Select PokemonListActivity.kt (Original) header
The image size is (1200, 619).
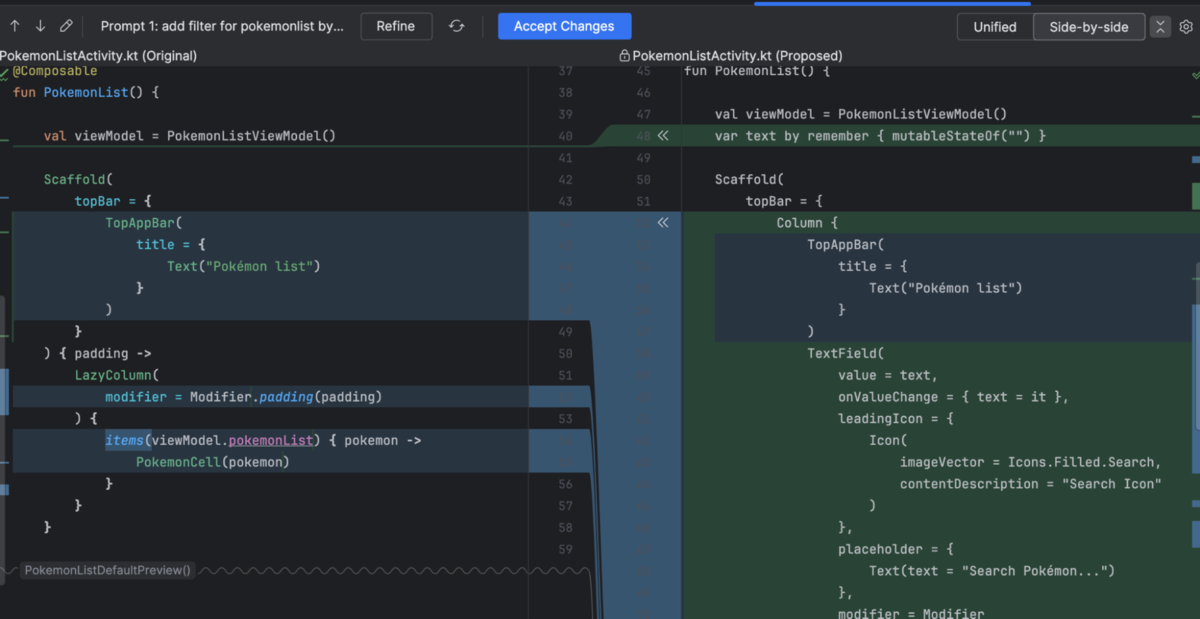[99, 56]
